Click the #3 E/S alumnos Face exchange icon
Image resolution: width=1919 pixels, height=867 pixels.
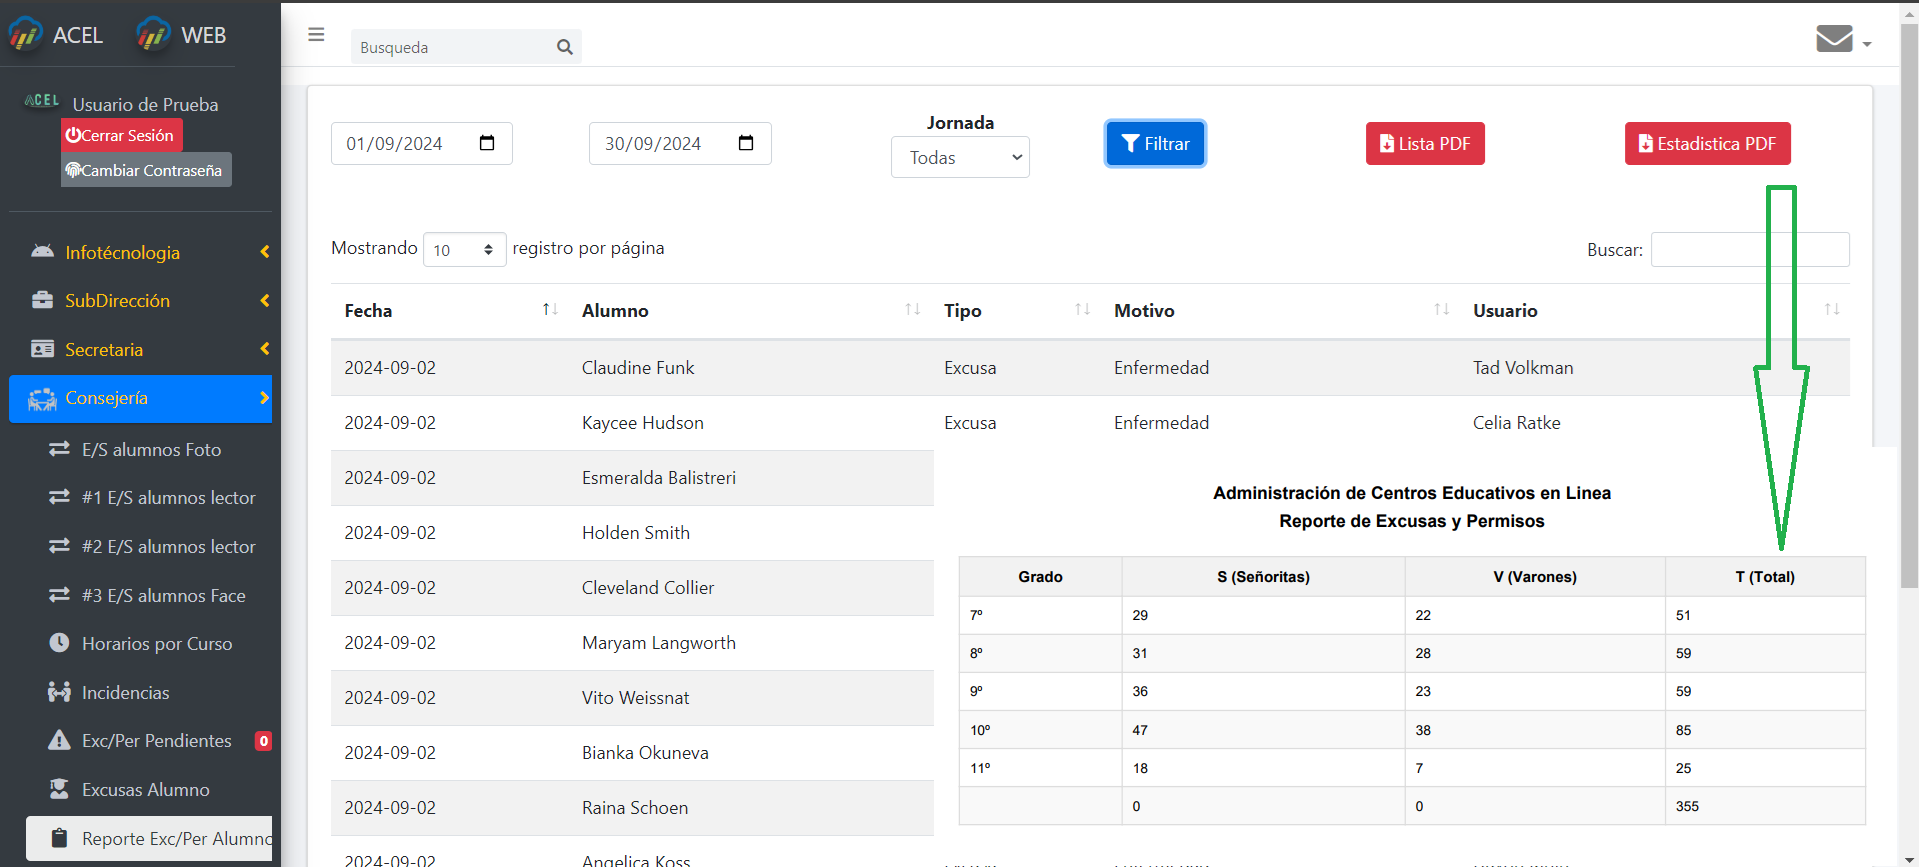[59, 595]
